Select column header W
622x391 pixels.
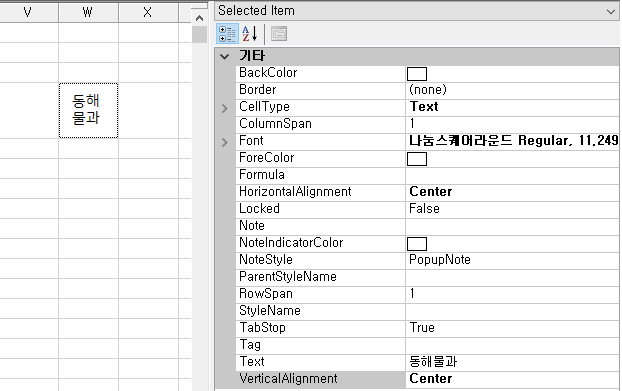(88, 12)
